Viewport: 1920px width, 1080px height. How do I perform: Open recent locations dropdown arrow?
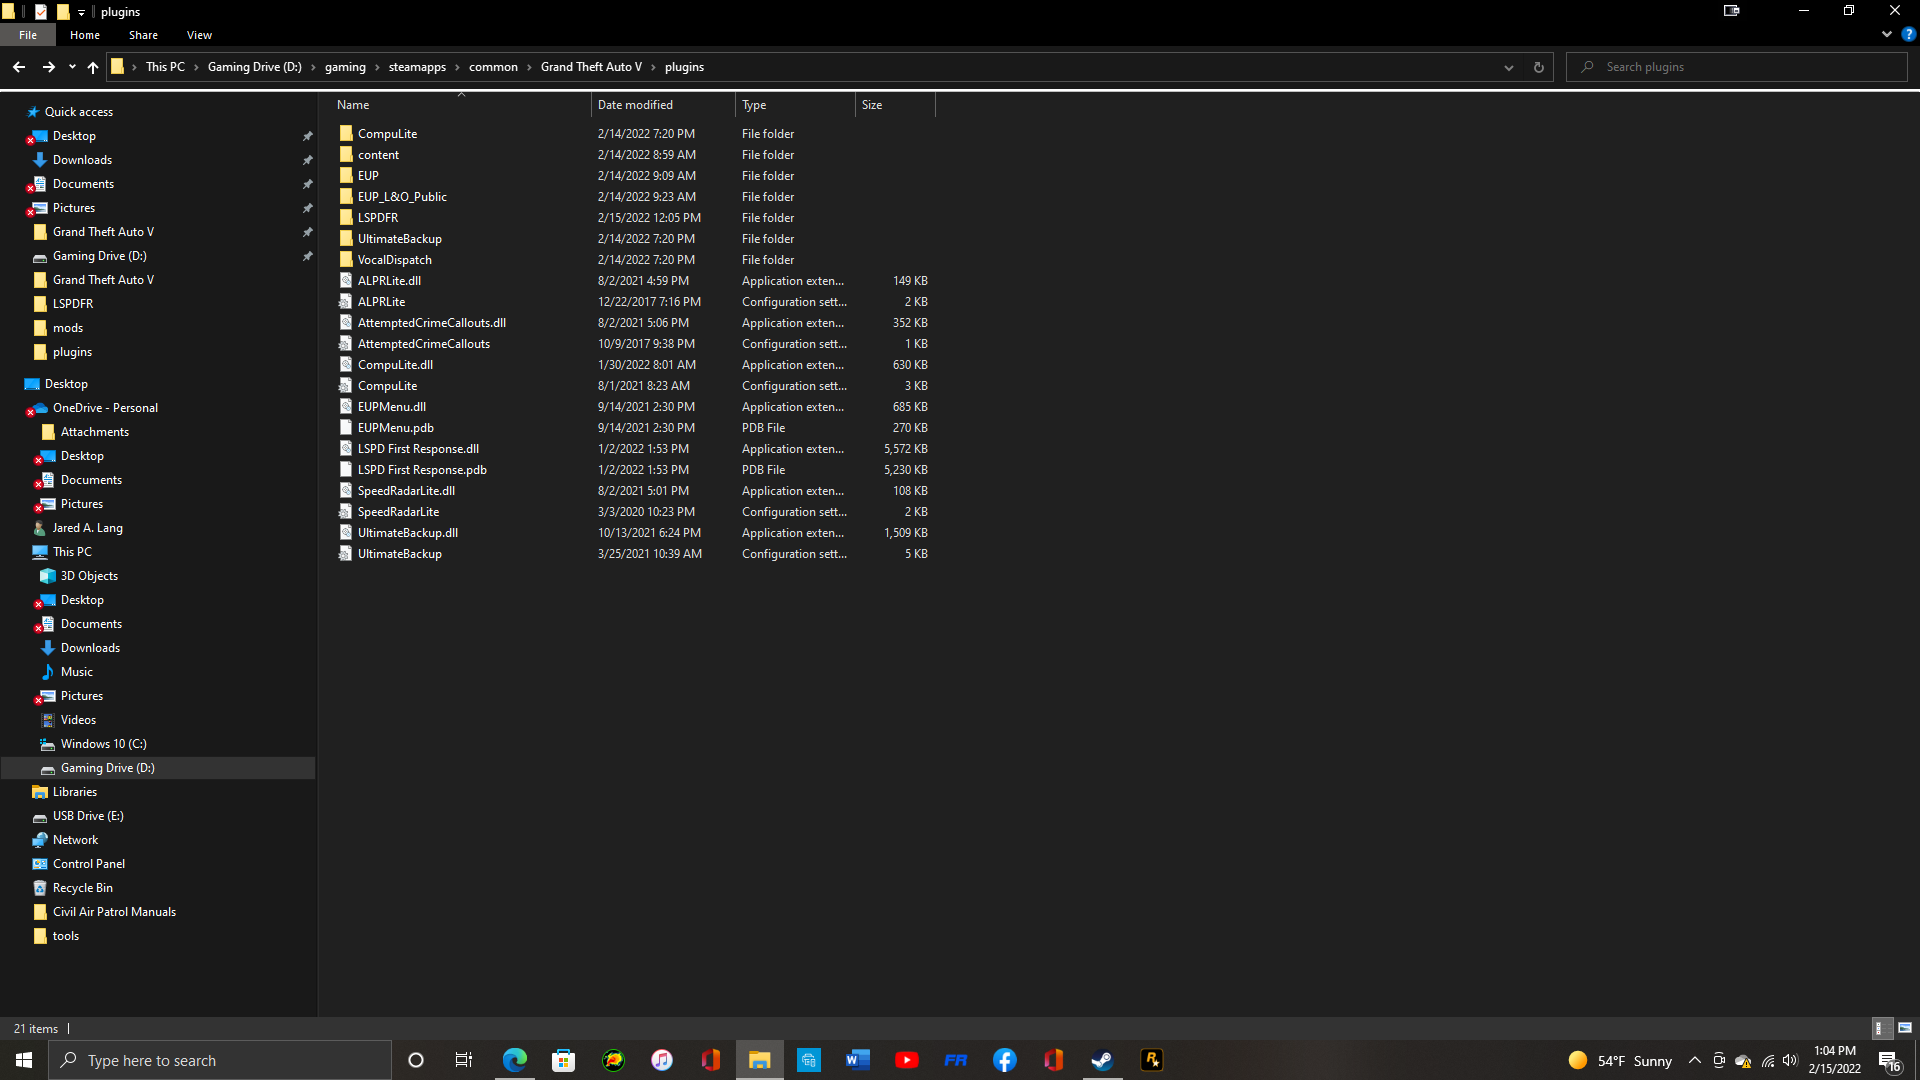(72, 67)
